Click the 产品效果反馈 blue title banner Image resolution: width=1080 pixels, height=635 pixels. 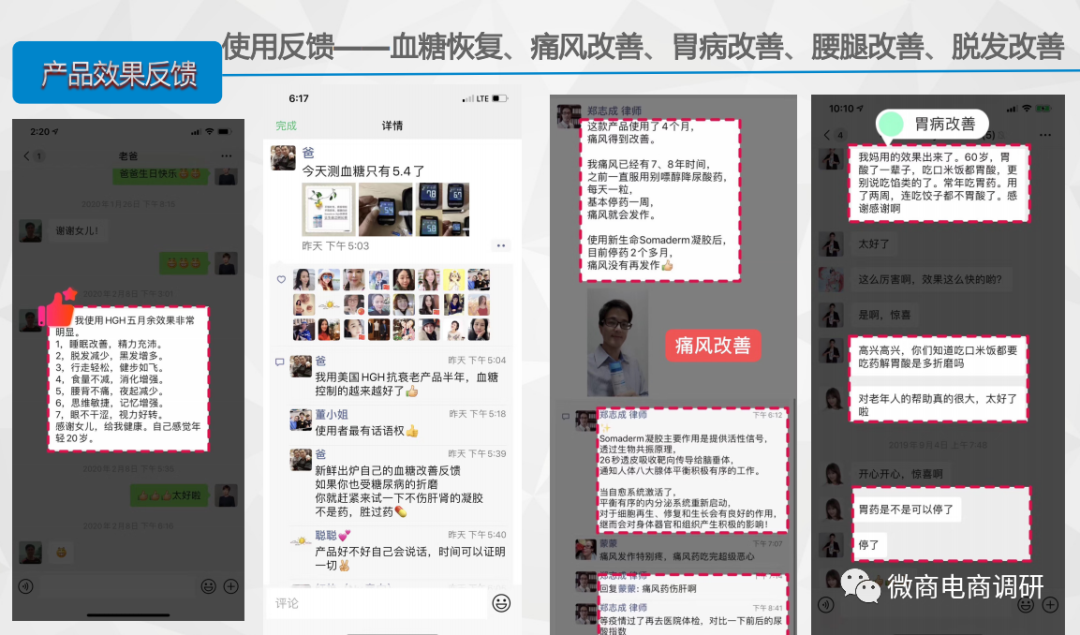pyautogui.click(x=117, y=72)
